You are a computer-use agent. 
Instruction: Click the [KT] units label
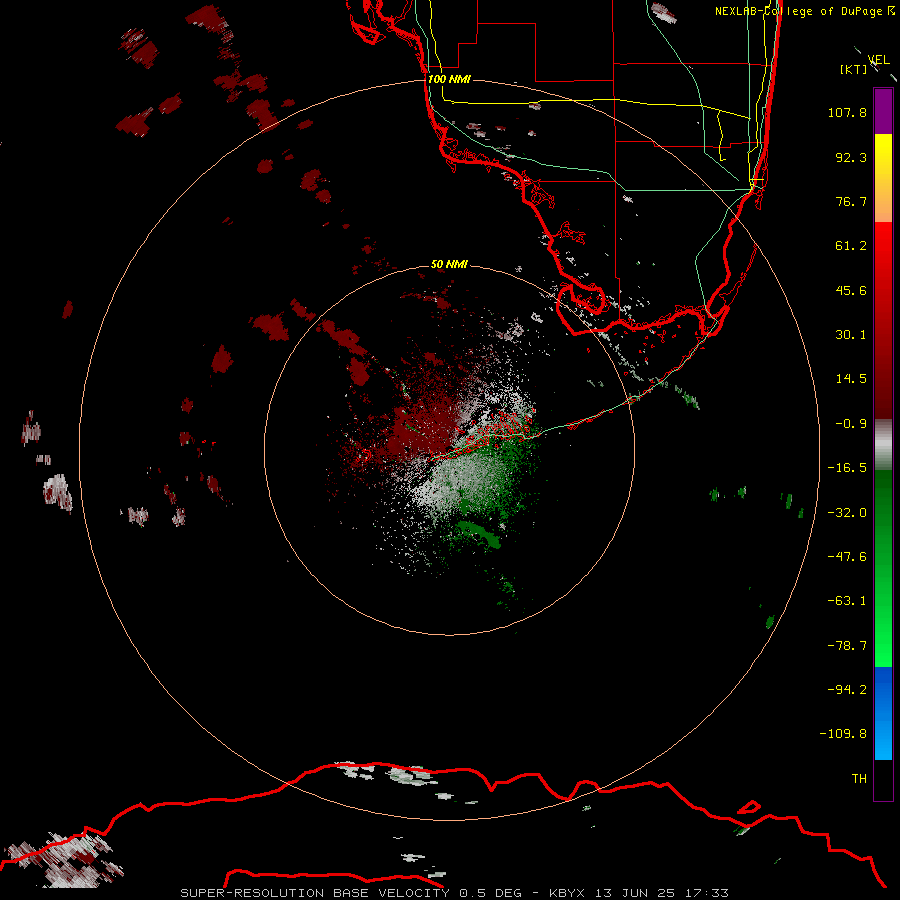[854, 69]
